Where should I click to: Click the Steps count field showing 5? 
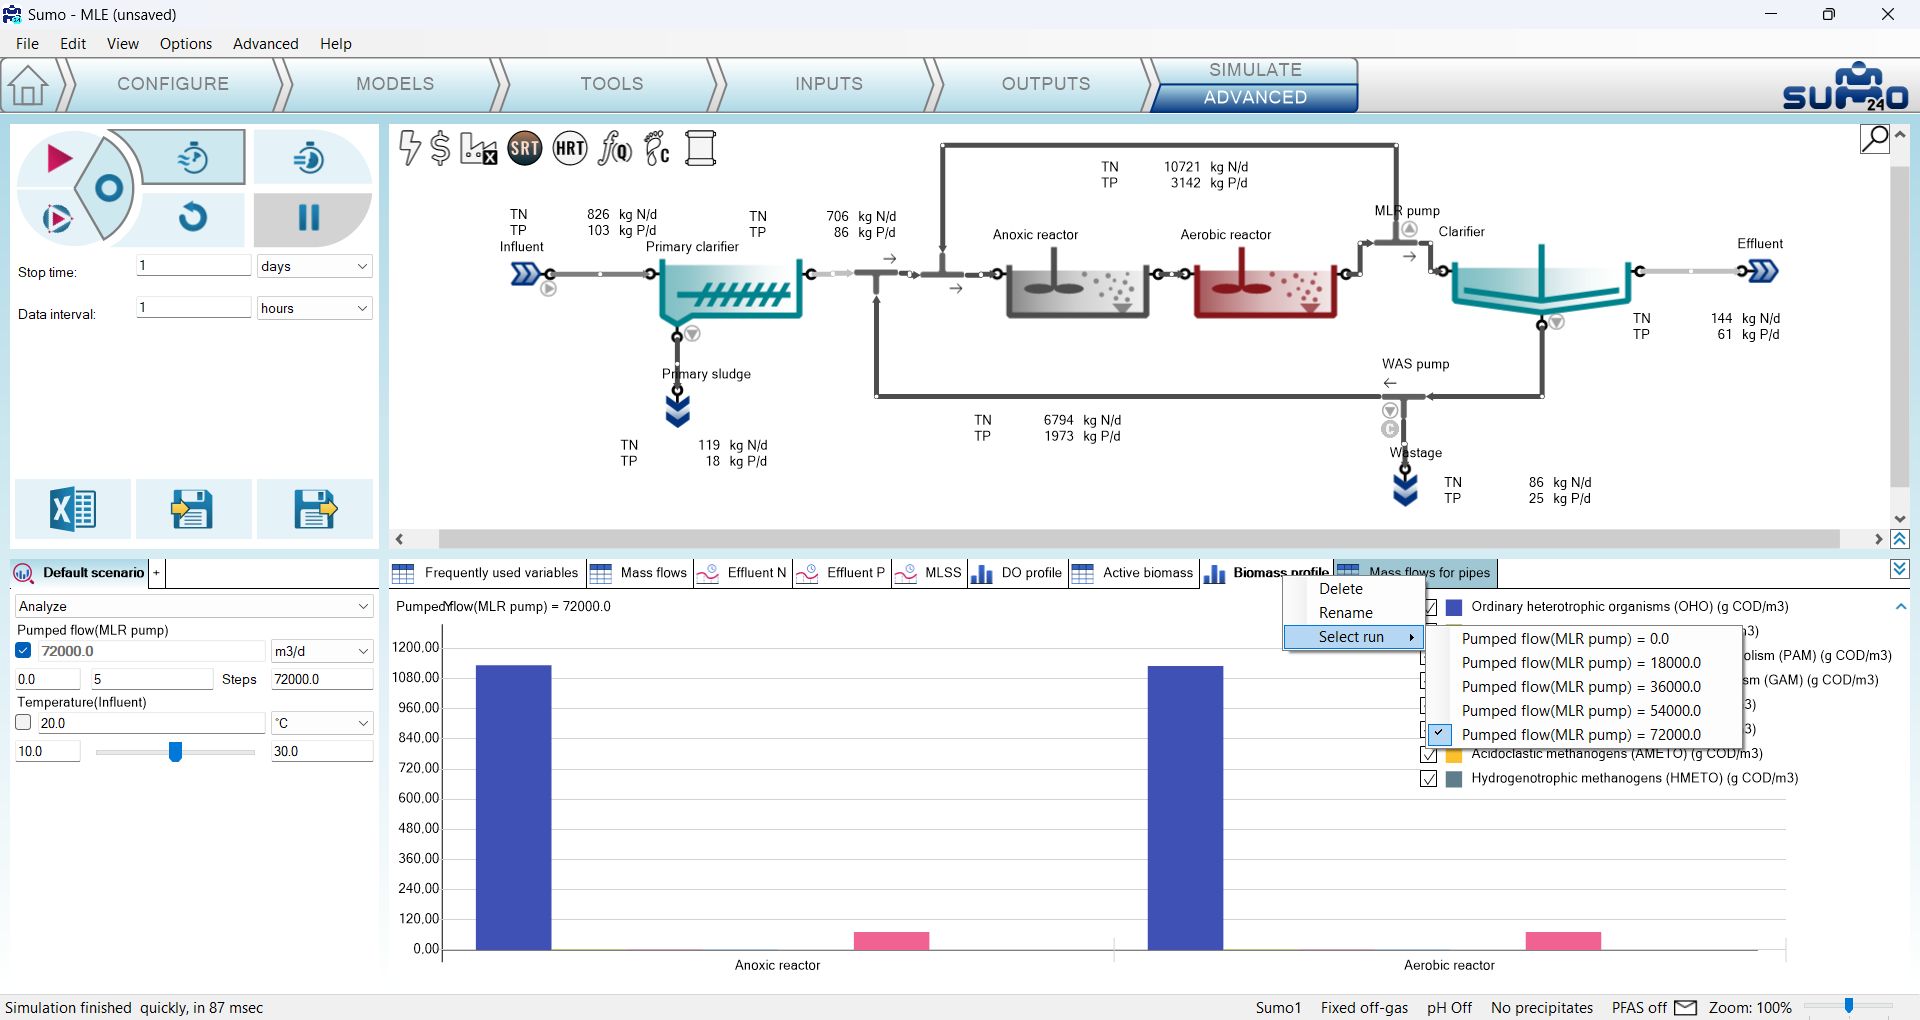(x=151, y=679)
